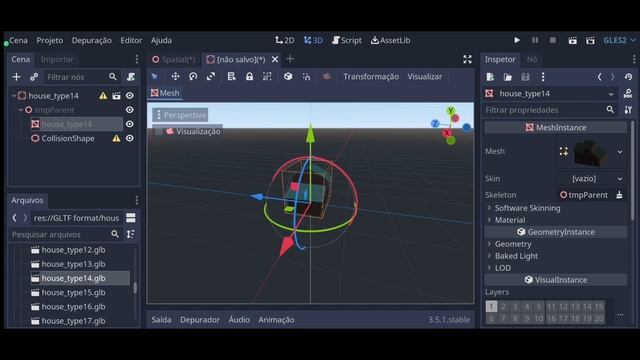640x360 pixels.
Task: Click the Perspectiva view button
Action: pos(180,115)
